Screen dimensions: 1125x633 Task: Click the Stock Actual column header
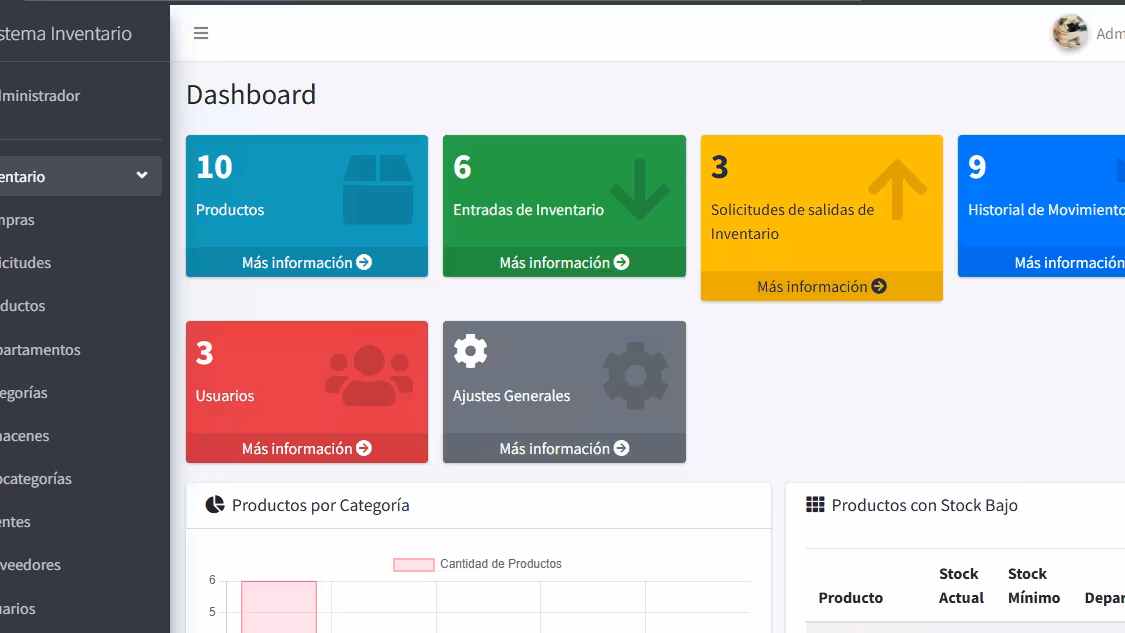coord(961,586)
